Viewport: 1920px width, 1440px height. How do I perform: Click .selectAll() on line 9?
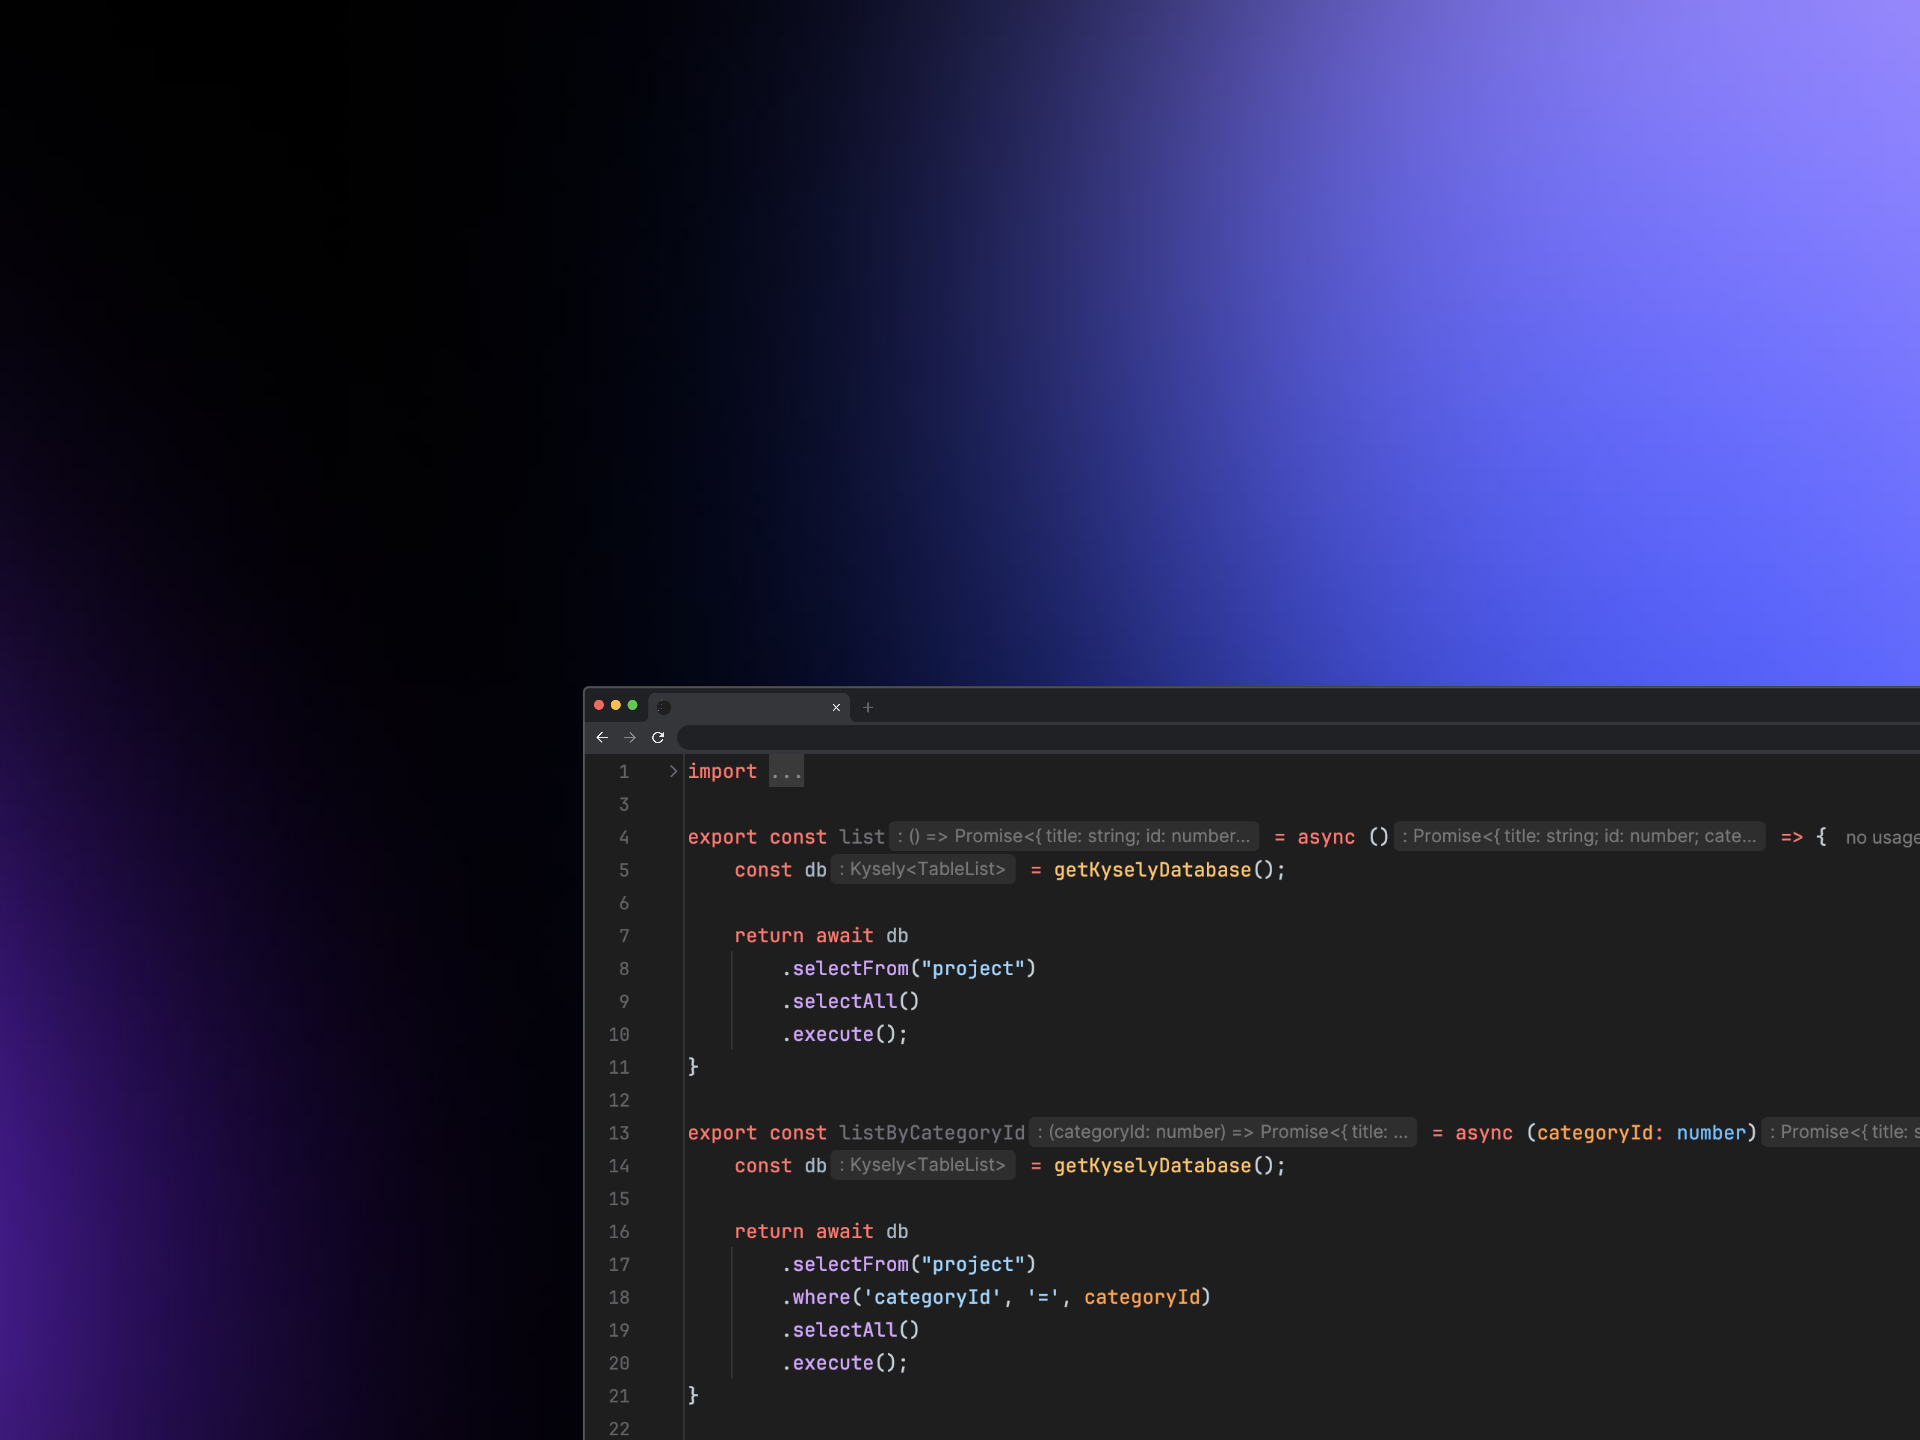click(x=851, y=1001)
